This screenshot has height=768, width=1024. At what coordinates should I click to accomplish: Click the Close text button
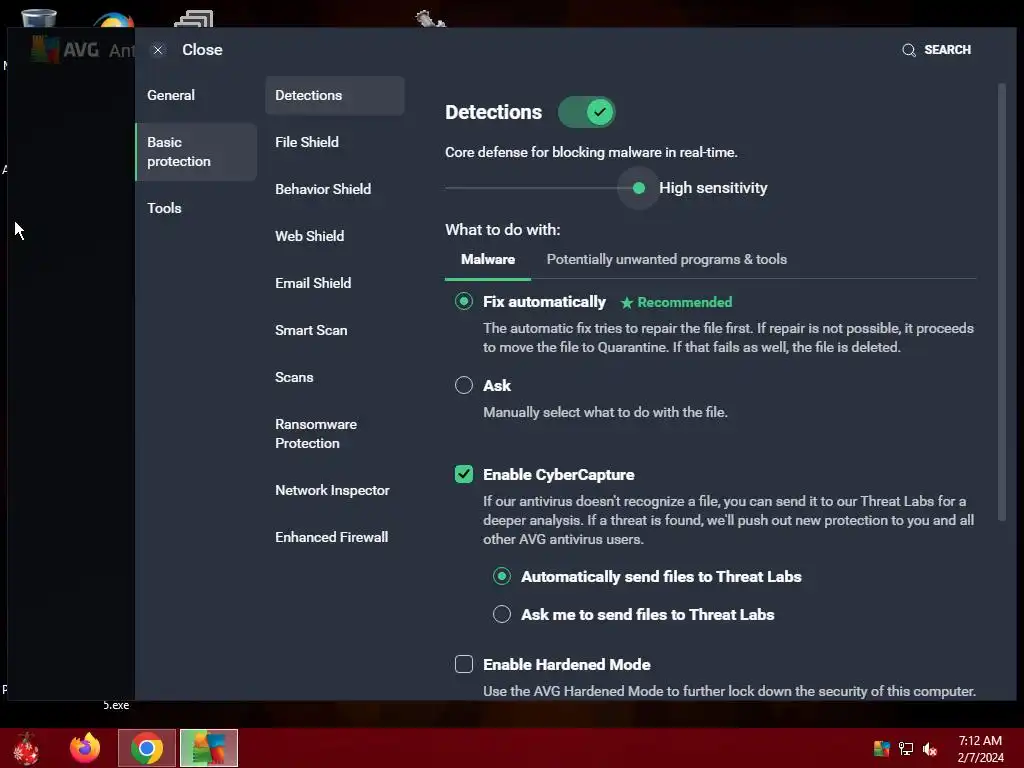click(x=202, y=50)
